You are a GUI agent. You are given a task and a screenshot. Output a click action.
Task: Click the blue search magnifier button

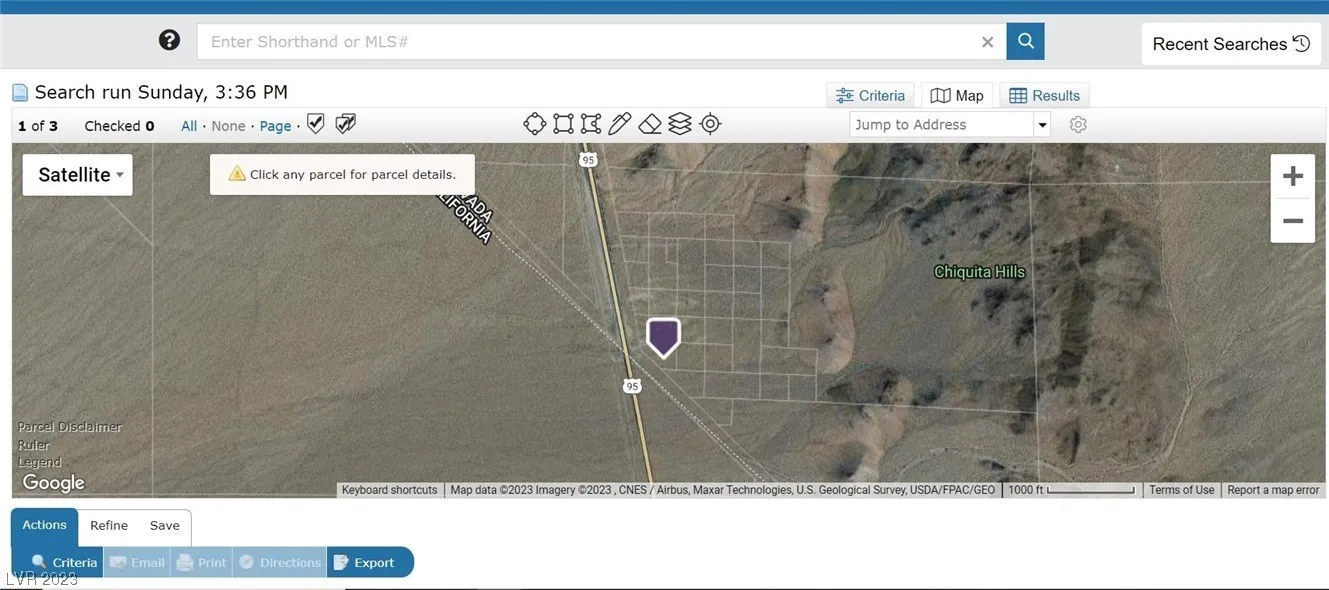(x=1025, y=41)
